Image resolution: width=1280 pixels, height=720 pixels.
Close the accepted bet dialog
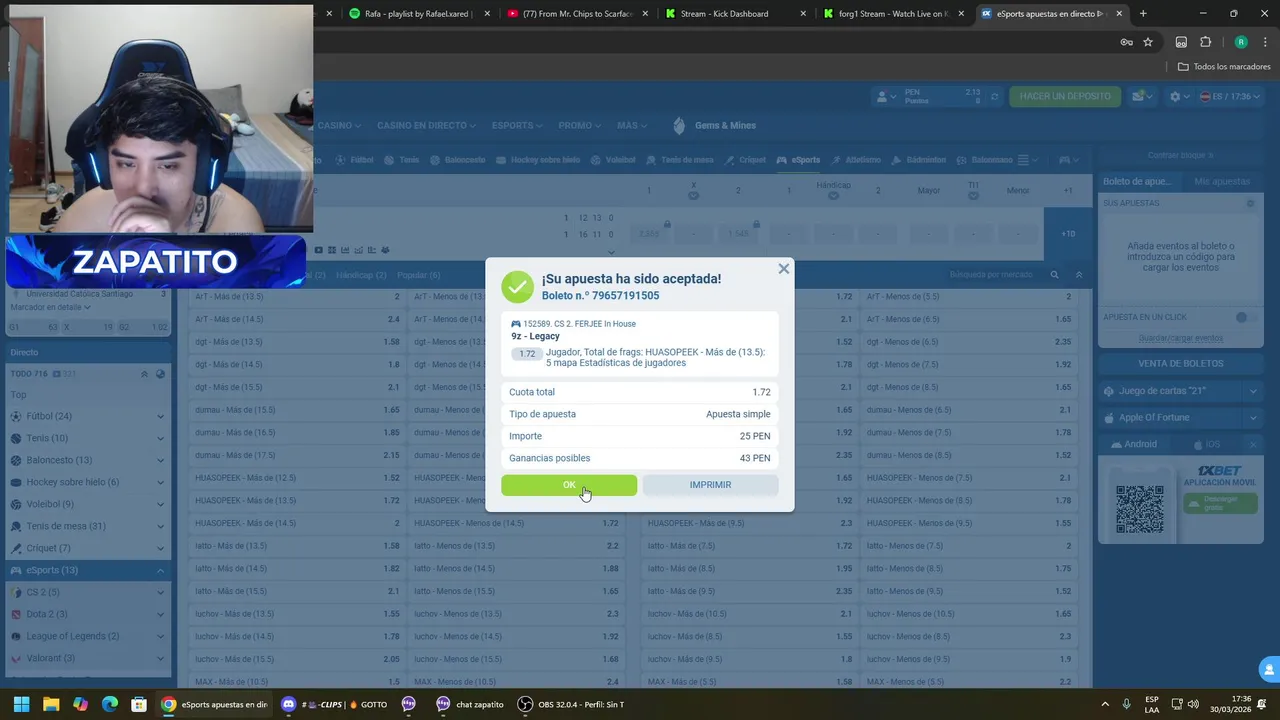[784, 268]
